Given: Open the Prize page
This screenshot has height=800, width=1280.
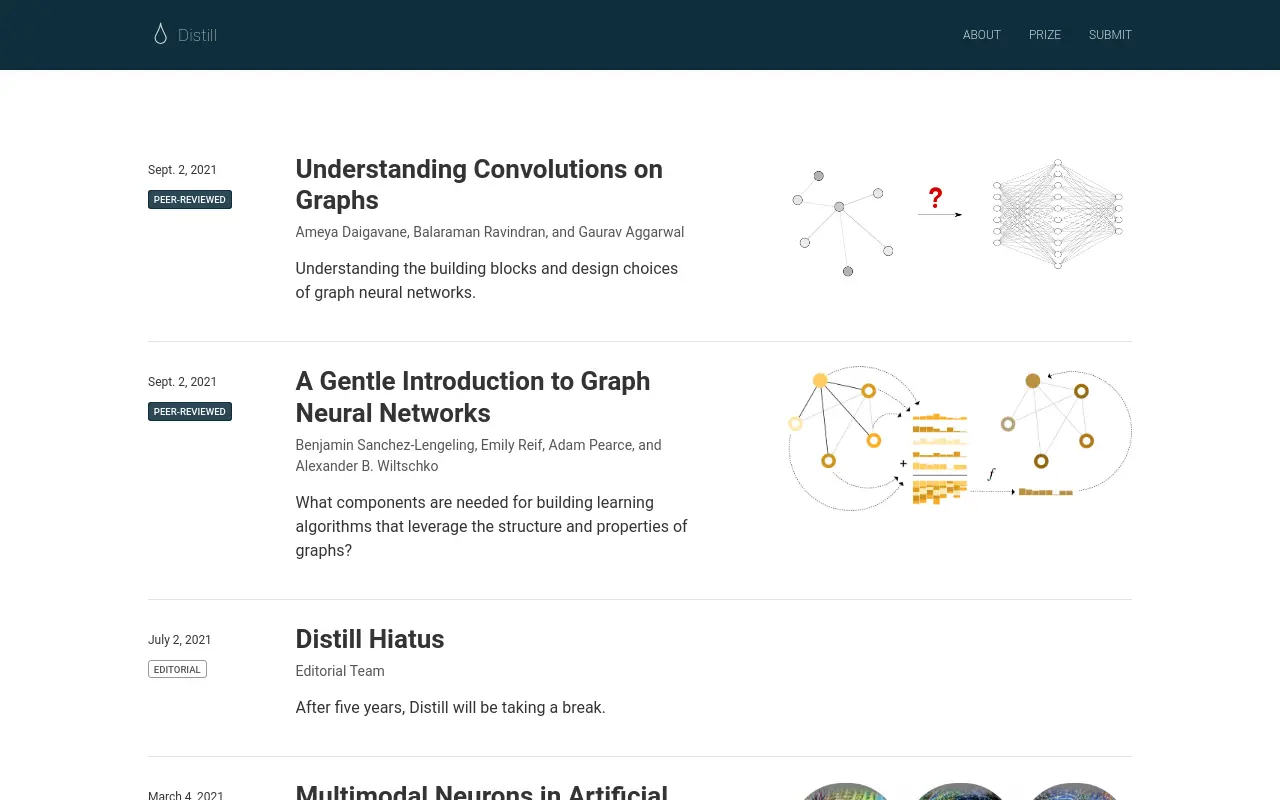Looking at the screenshot, I should tap(1045, 35).
